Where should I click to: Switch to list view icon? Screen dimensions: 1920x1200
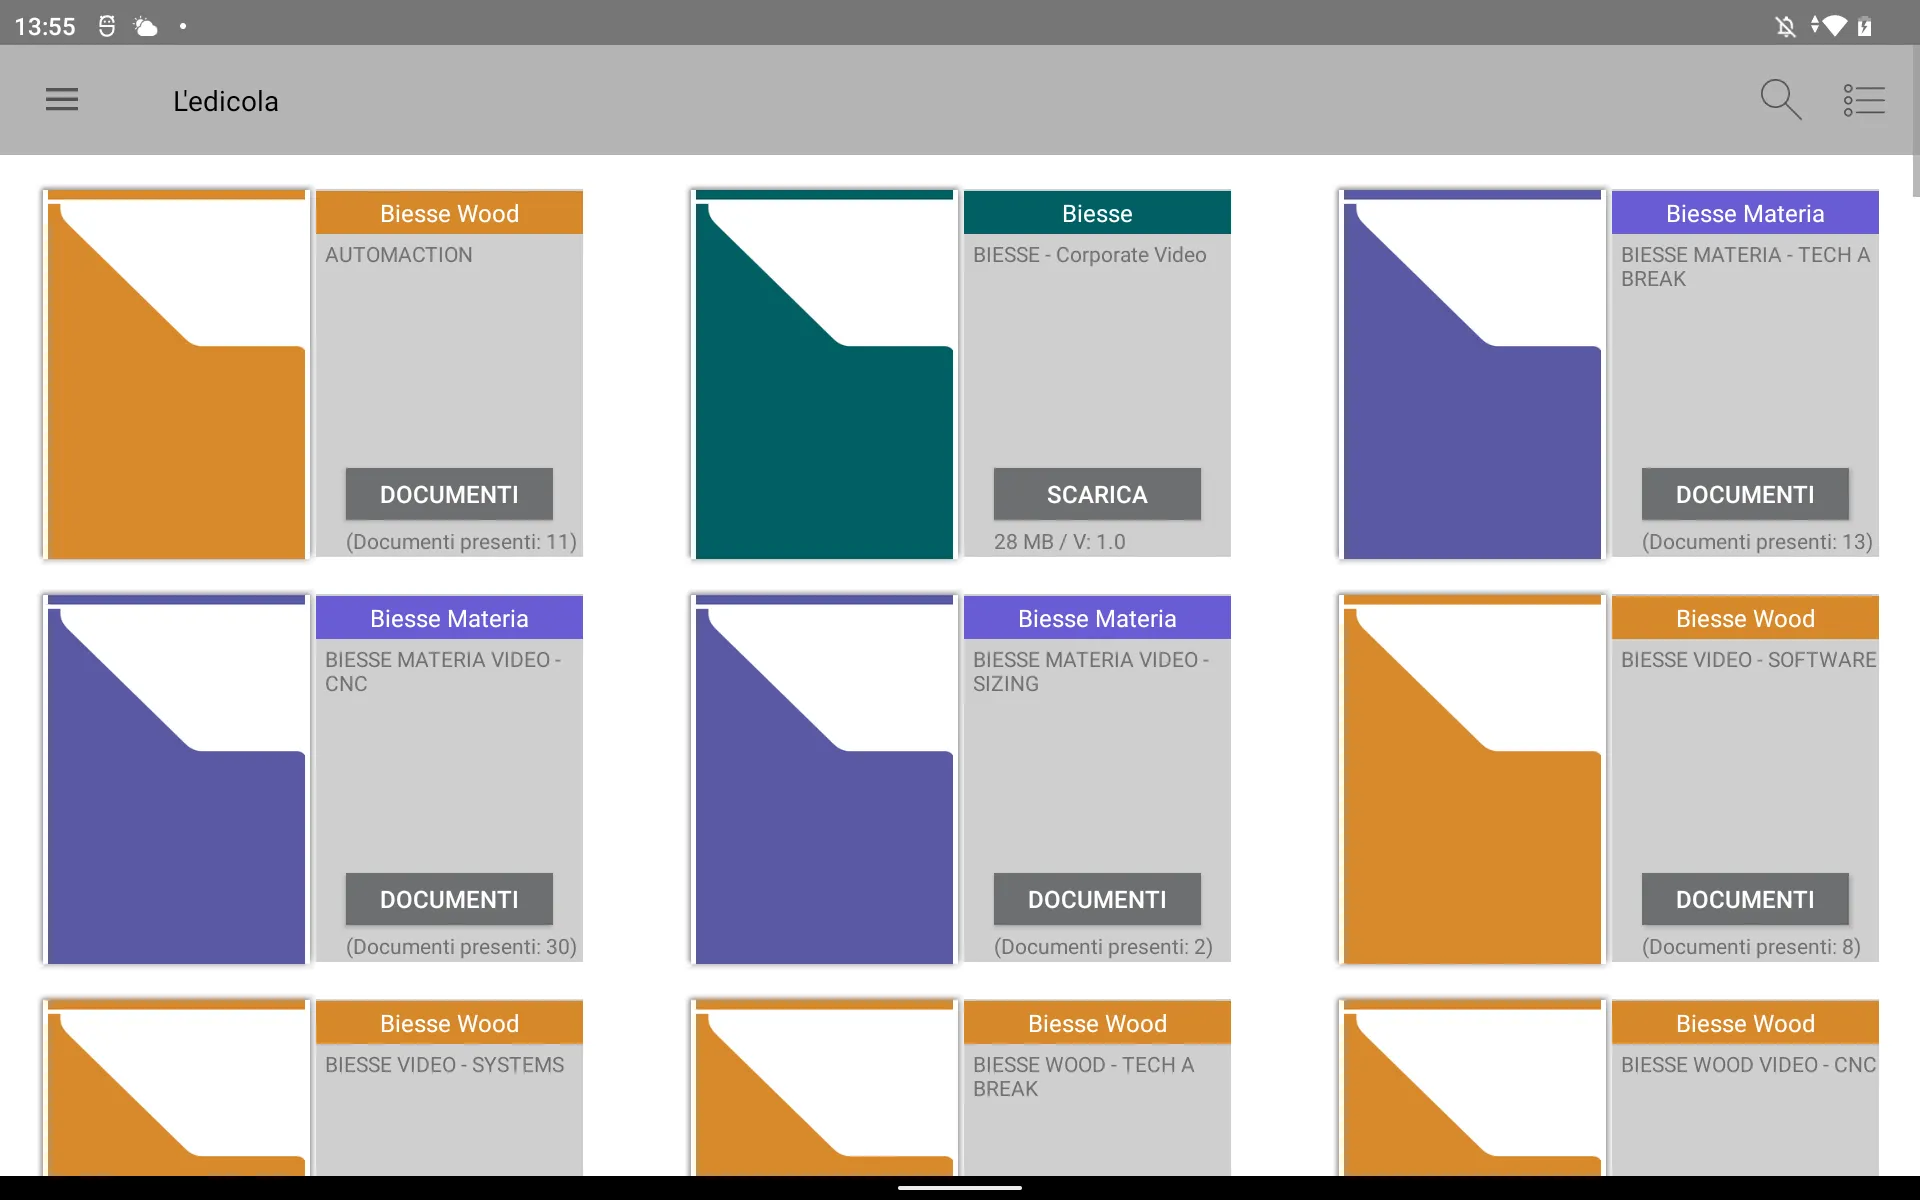pos(1864,100)
